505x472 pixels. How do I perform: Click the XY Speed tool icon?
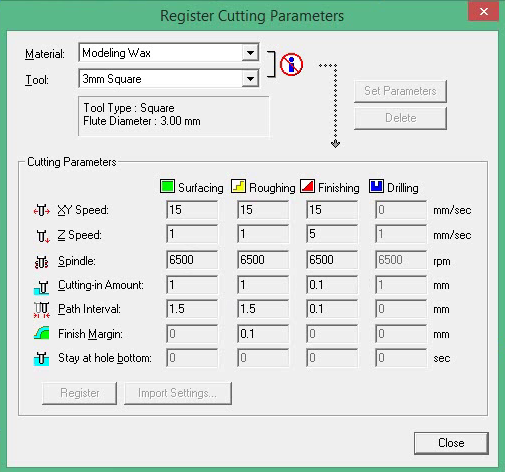(42, 211)
